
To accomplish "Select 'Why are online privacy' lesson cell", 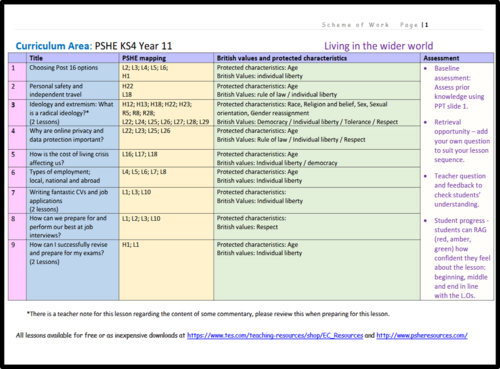I will (x=72, y=138).
